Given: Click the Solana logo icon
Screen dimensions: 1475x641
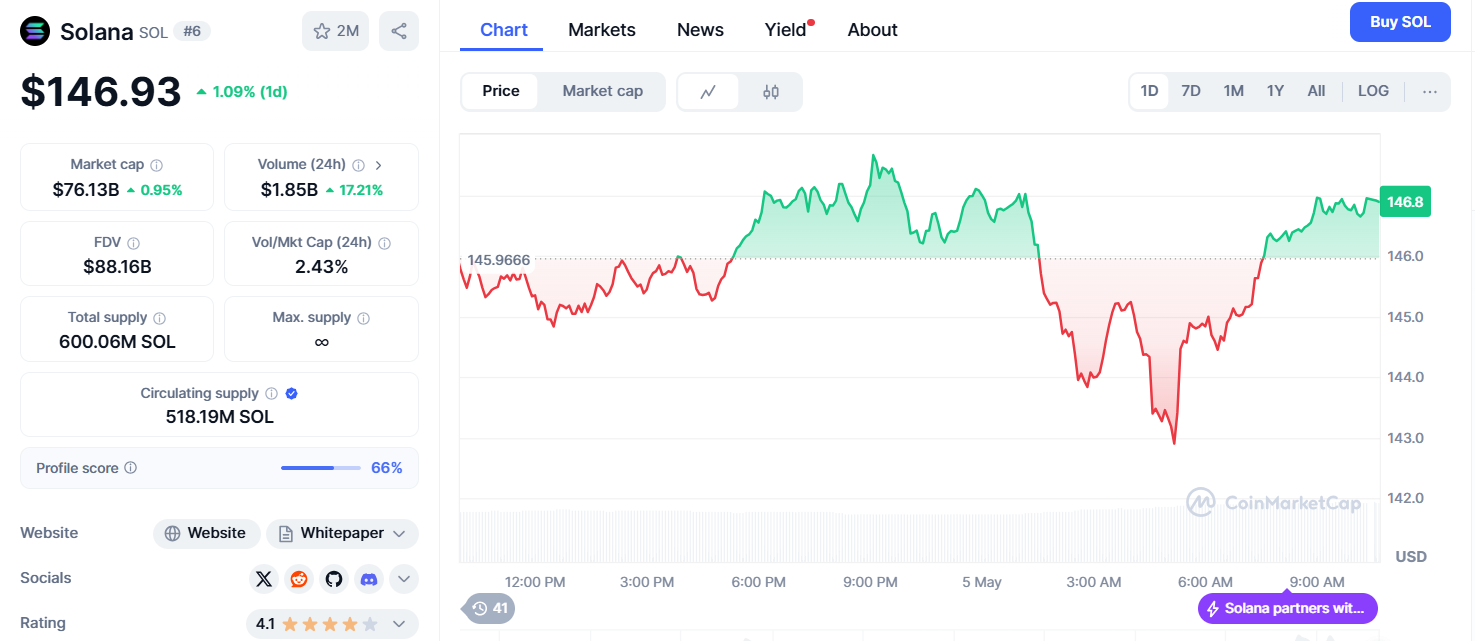Looking at the screenshot, I should pyautogui.click(x=35, y=31).
